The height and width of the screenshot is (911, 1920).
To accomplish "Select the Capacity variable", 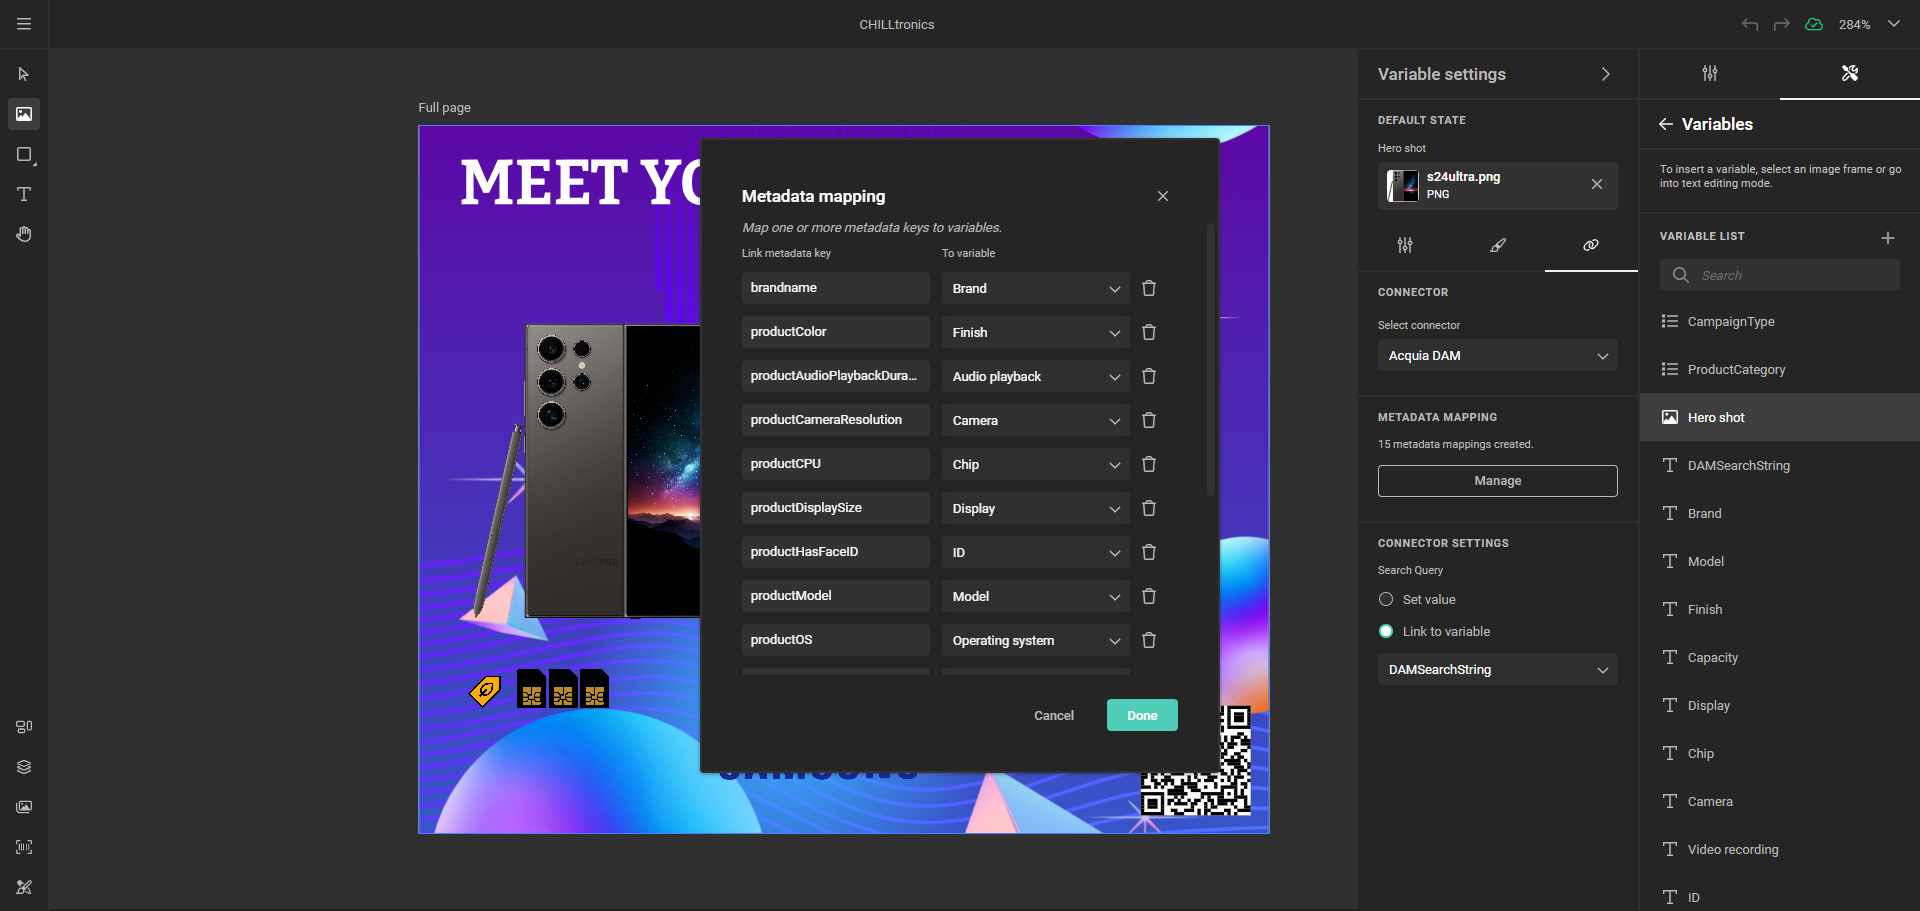I will click(x=1780, y=657).
